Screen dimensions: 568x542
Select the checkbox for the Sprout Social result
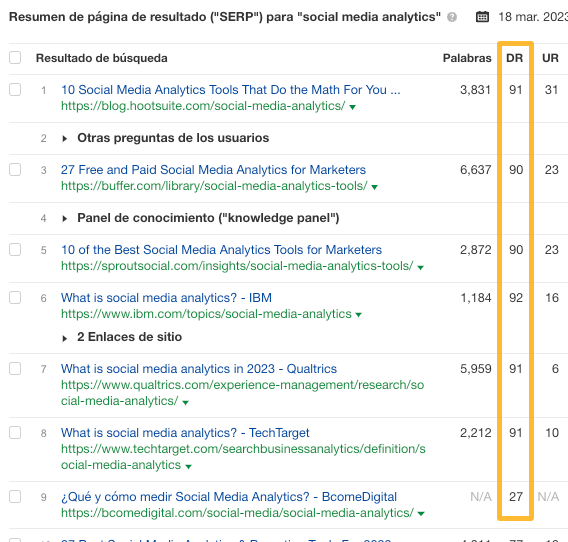point(15,250)
